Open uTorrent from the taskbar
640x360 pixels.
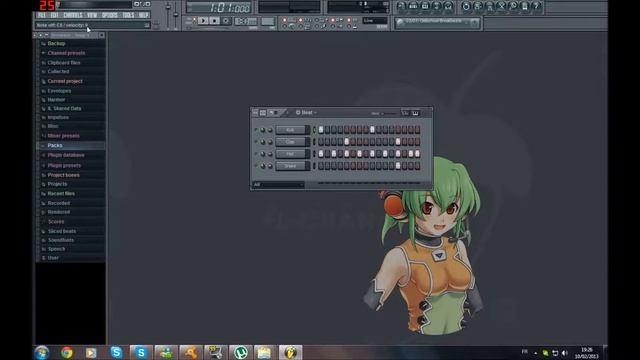[240, 352]
